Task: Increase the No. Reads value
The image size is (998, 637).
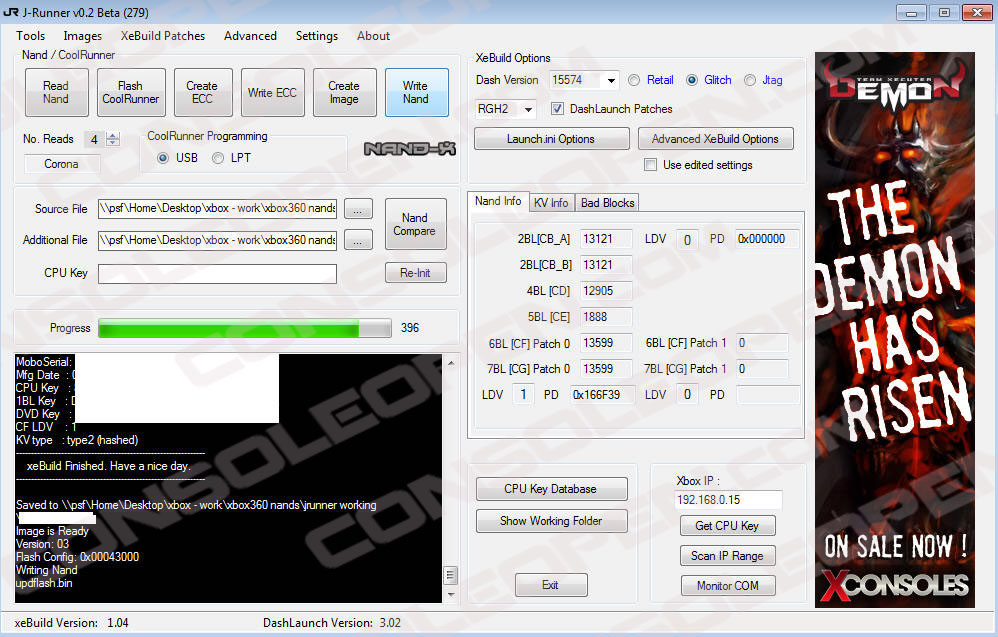Action: [113, 135]
